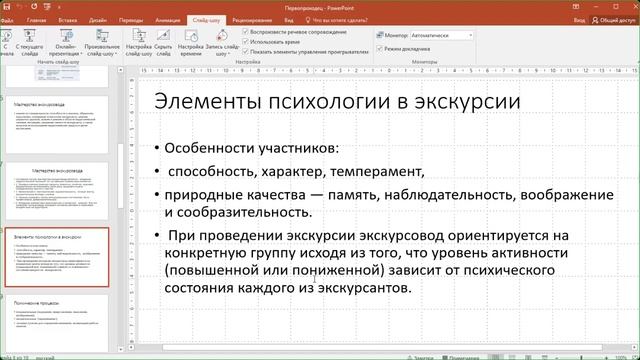Open the Customize Quick Access Toolbar arrow
This screenshot has height=360, width=640.
pyautogui.click(x=59, y=7)
